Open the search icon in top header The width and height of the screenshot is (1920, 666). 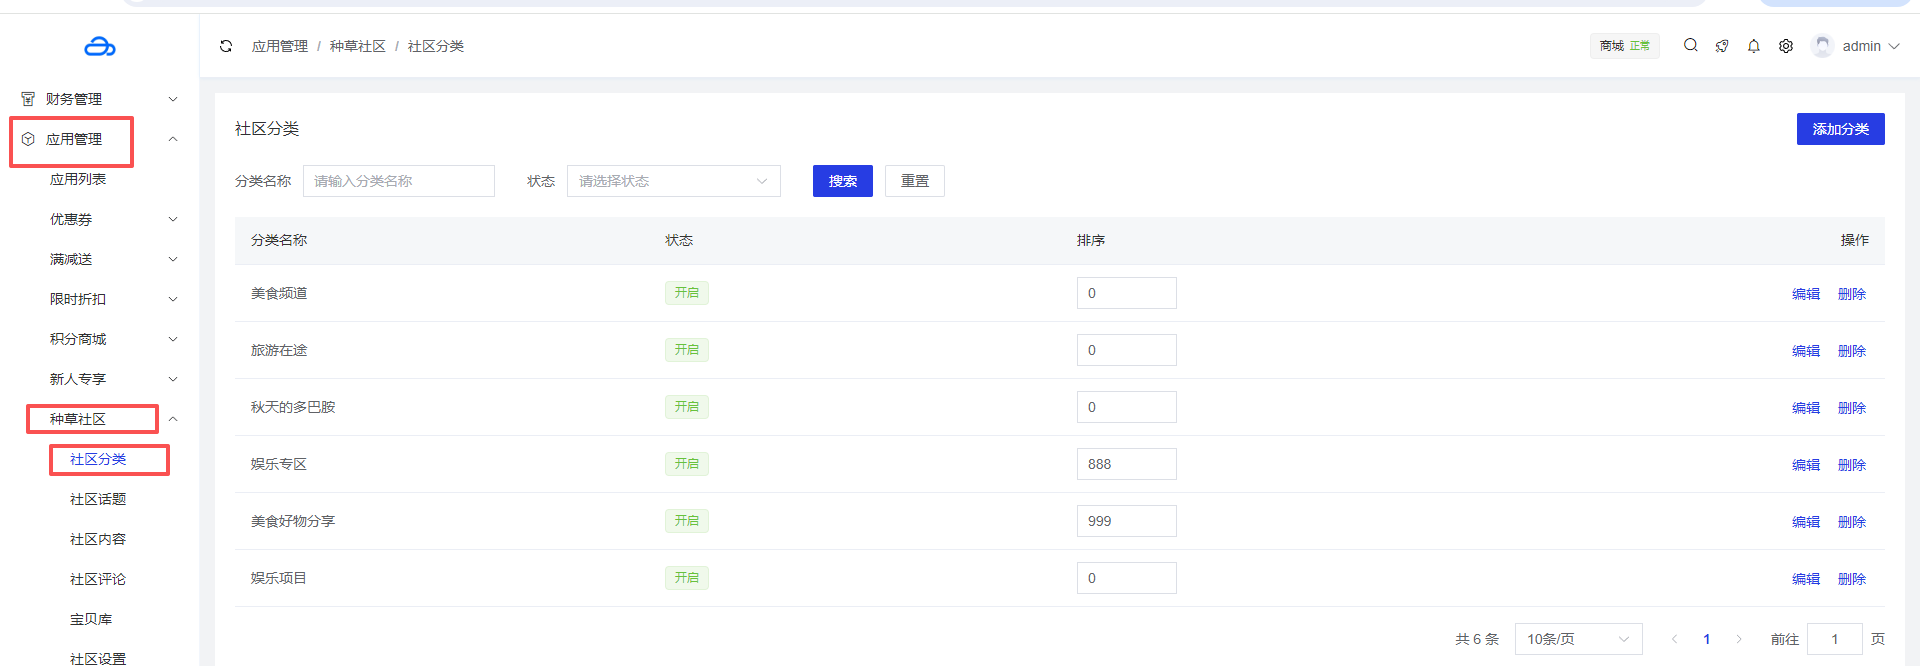click(x=1690, y=45)
